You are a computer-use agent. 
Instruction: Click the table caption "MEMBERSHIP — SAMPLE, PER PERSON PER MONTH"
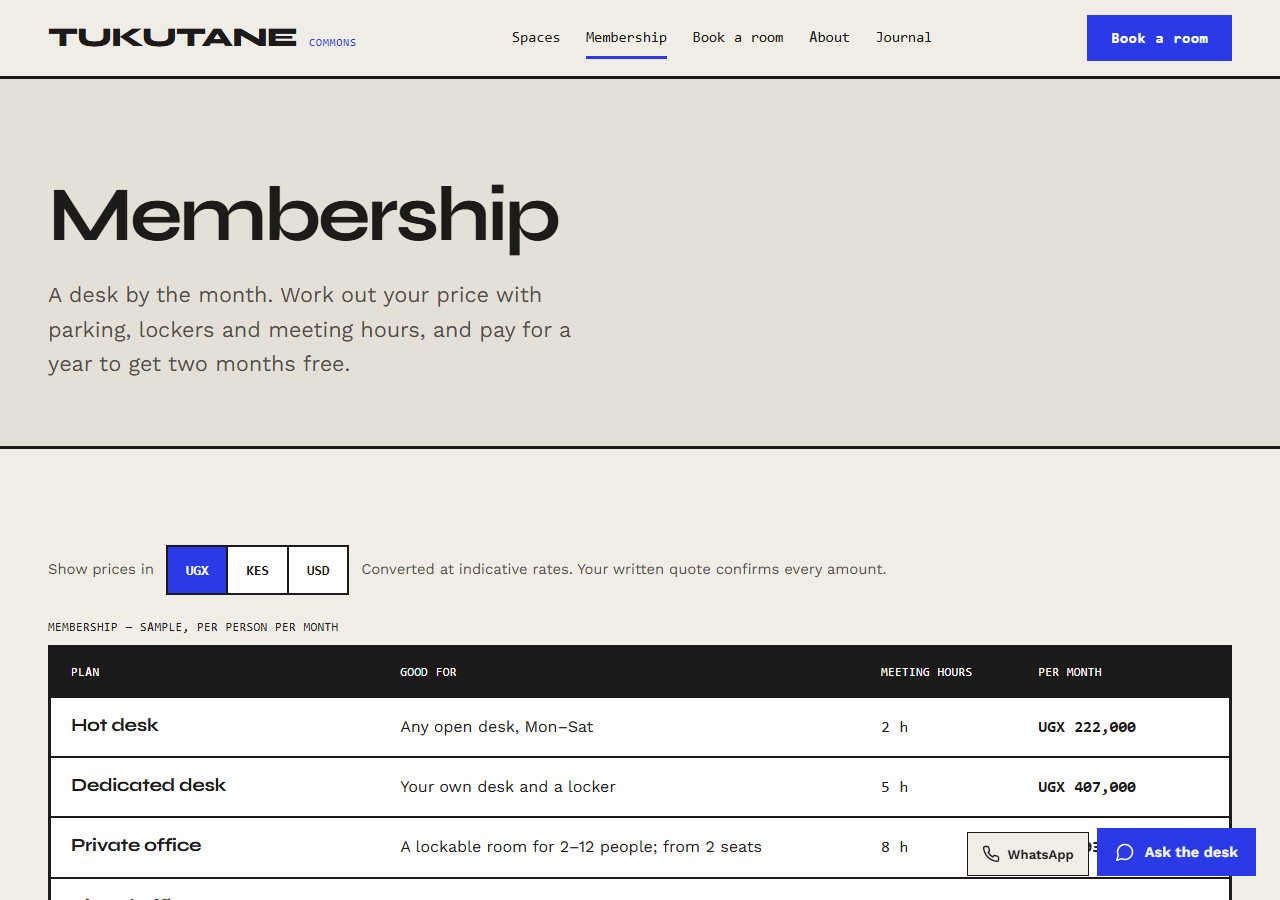[x=193, y=628]
